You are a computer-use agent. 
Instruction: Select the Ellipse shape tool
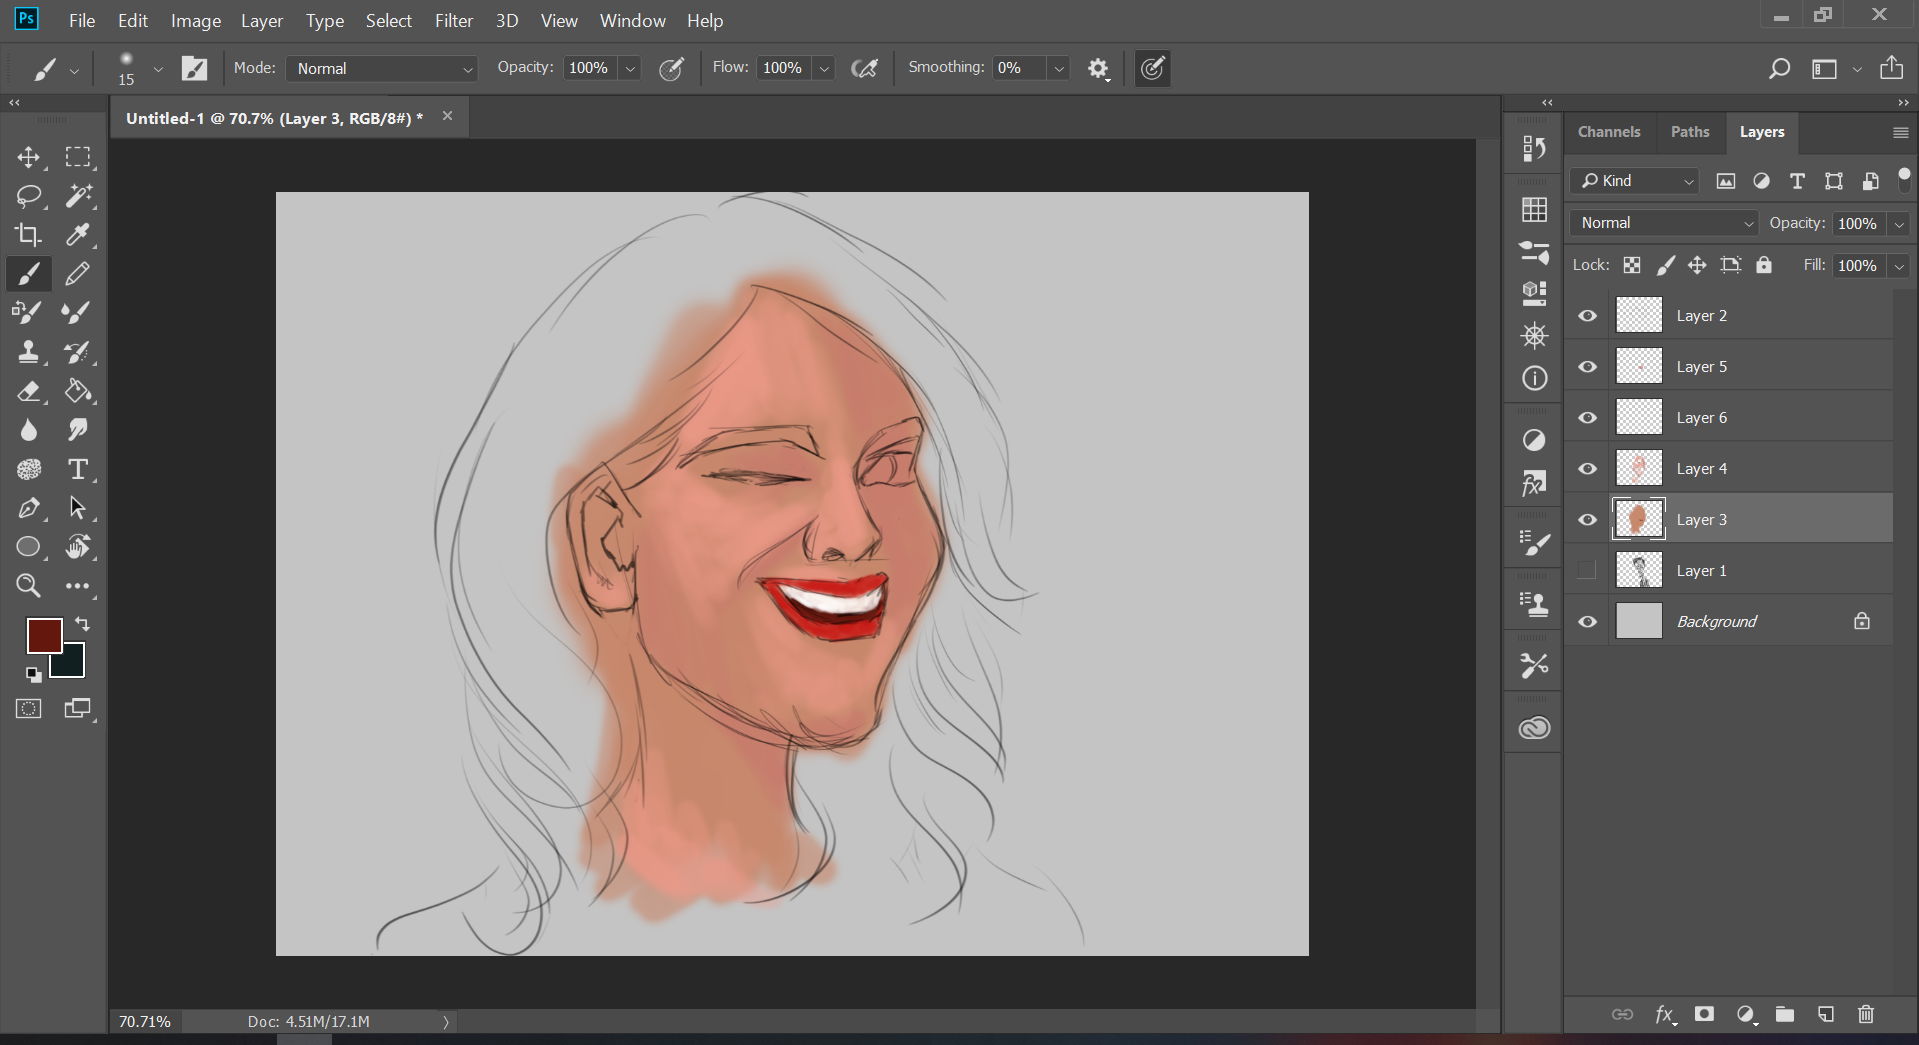coord(28,547)
